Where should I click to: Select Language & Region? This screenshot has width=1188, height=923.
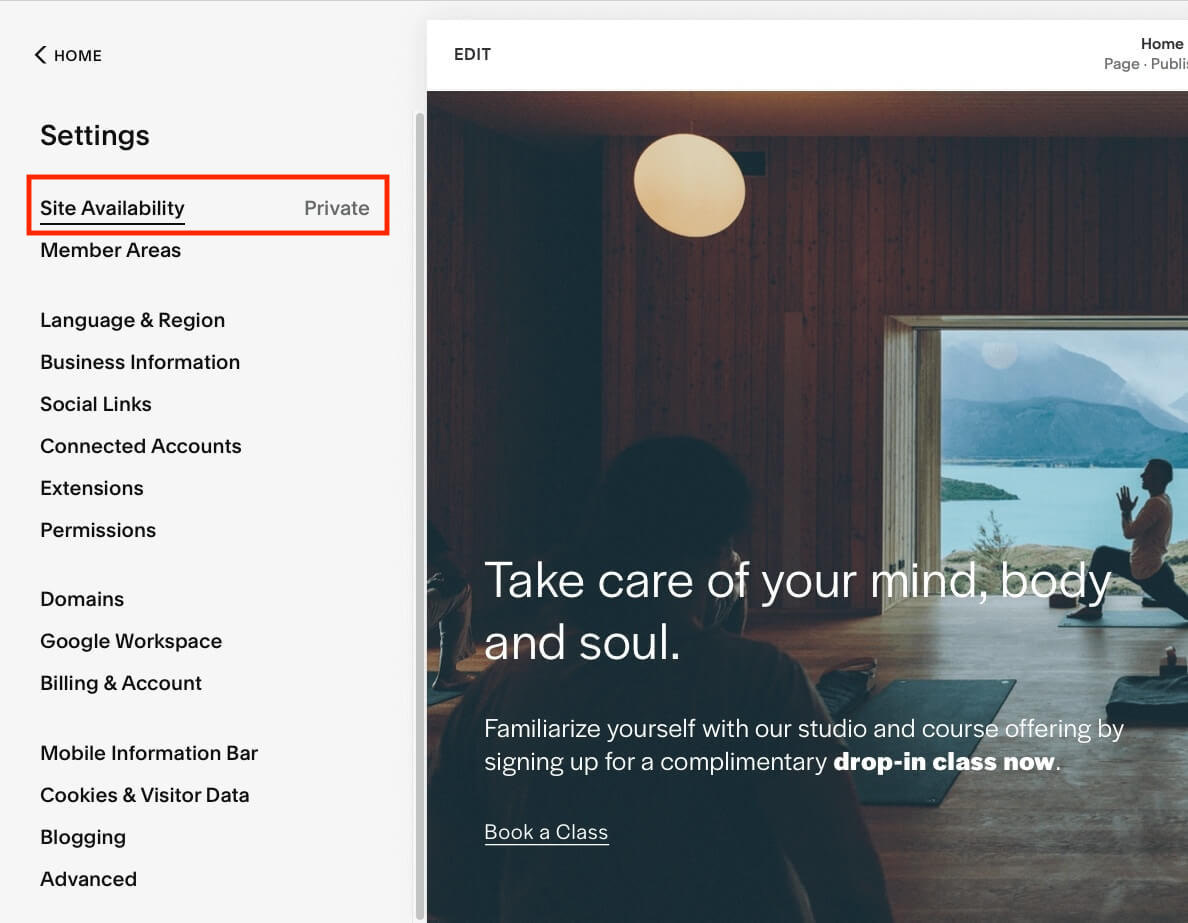pos(132,320)
